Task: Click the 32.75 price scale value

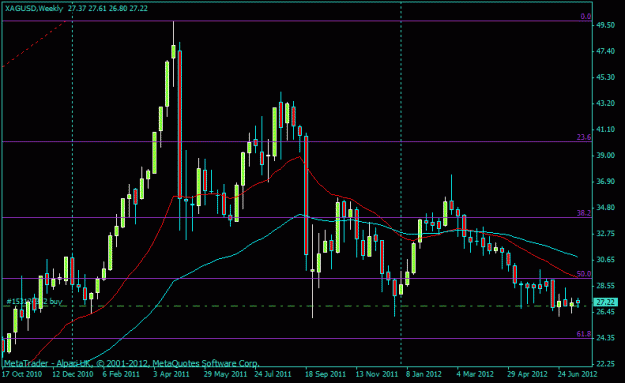Action: pos(605,234)
